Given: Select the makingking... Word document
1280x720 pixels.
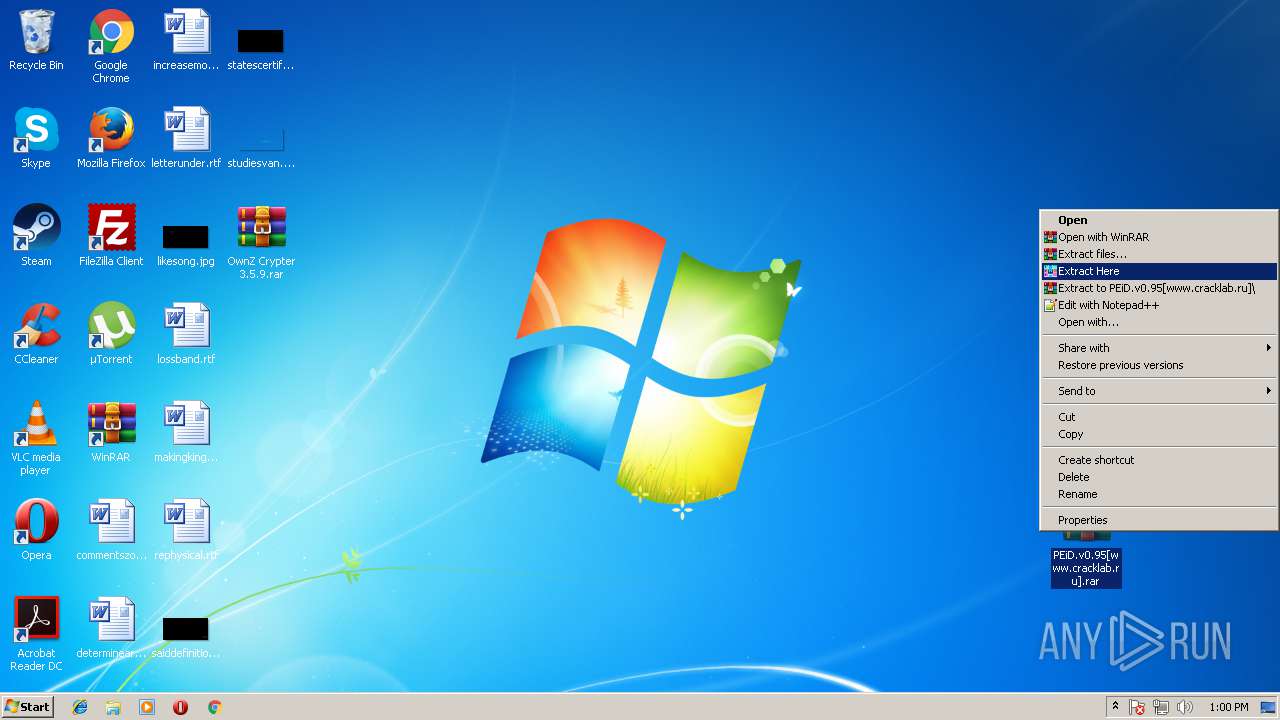Looking at the screenshot, I should tap(186, 432).
